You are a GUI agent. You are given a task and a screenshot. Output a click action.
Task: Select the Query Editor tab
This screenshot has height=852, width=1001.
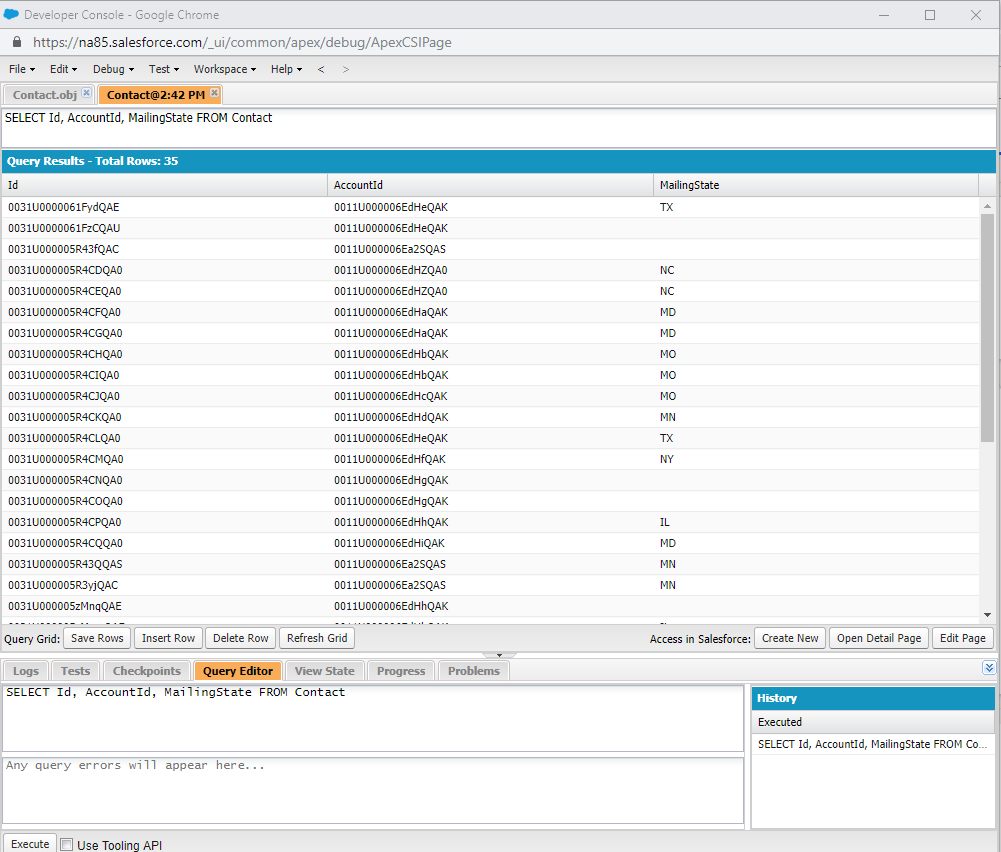coord(237,671)
